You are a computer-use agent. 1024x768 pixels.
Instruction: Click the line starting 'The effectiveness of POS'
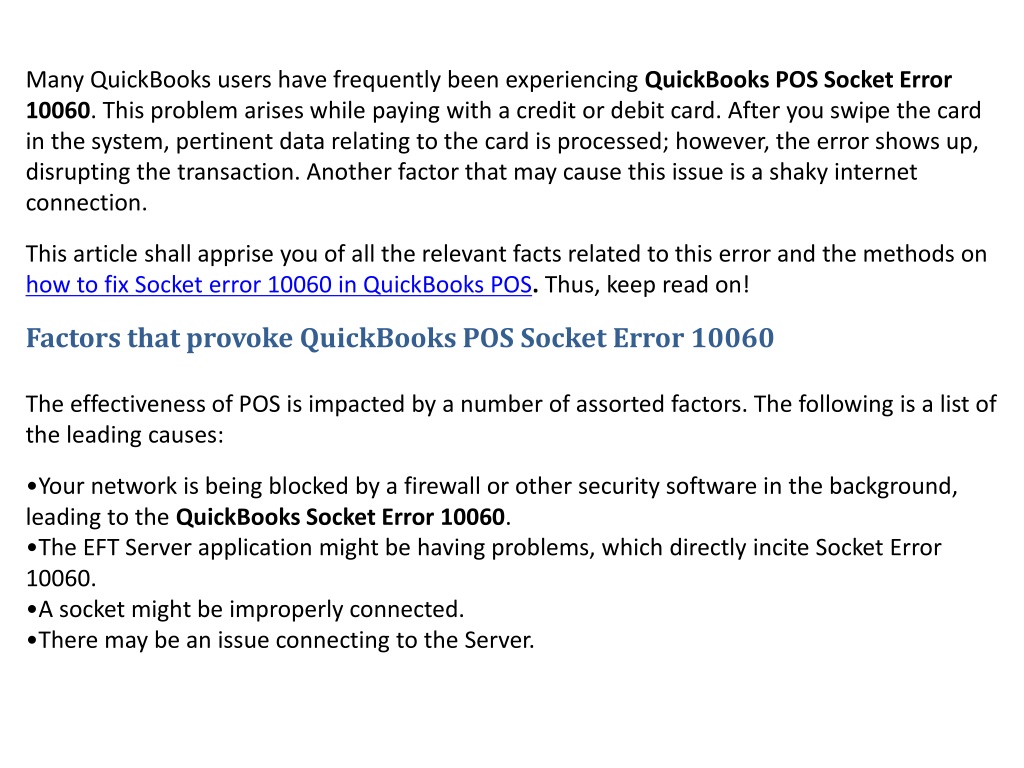pos(511,404)
